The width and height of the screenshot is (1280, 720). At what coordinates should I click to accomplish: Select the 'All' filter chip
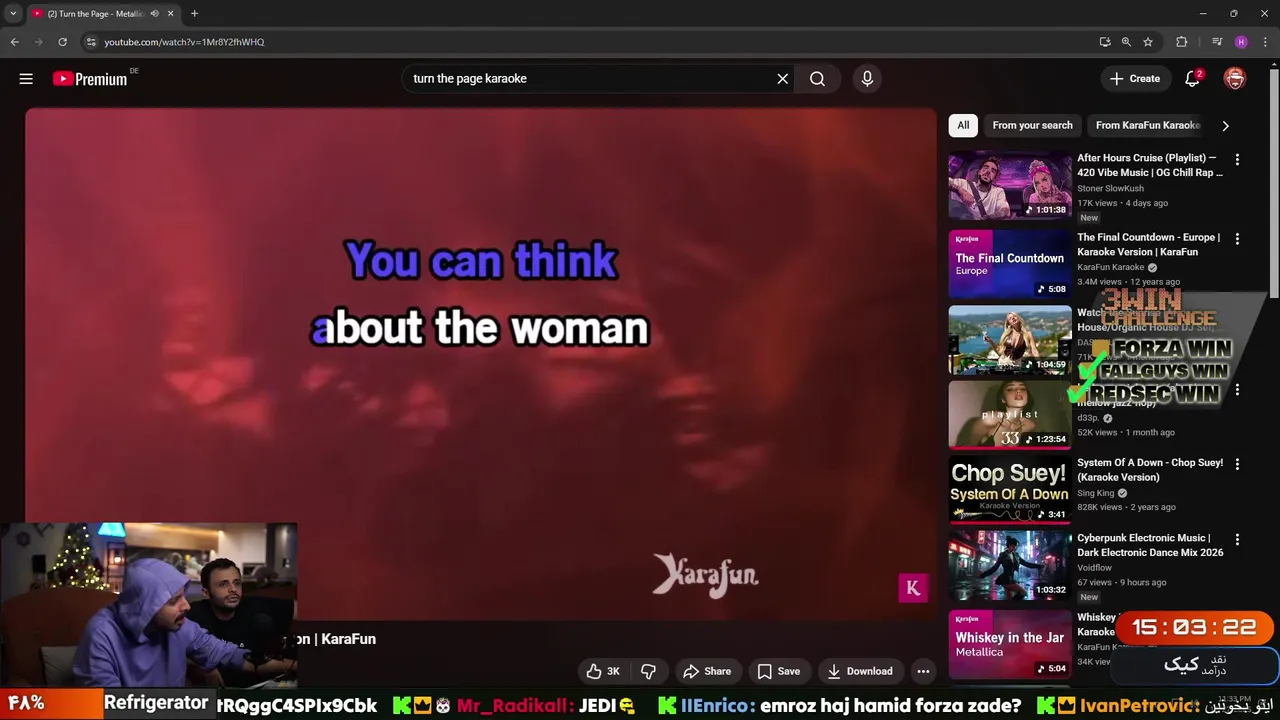pyautogui.click(x=963, y=125)
